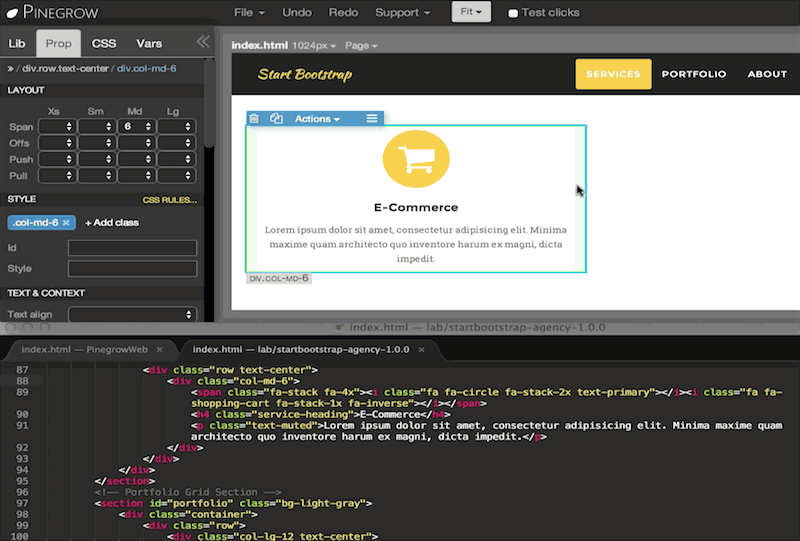
Task: Open the element hamburger menu icon
Action: [x=372, y=118]
